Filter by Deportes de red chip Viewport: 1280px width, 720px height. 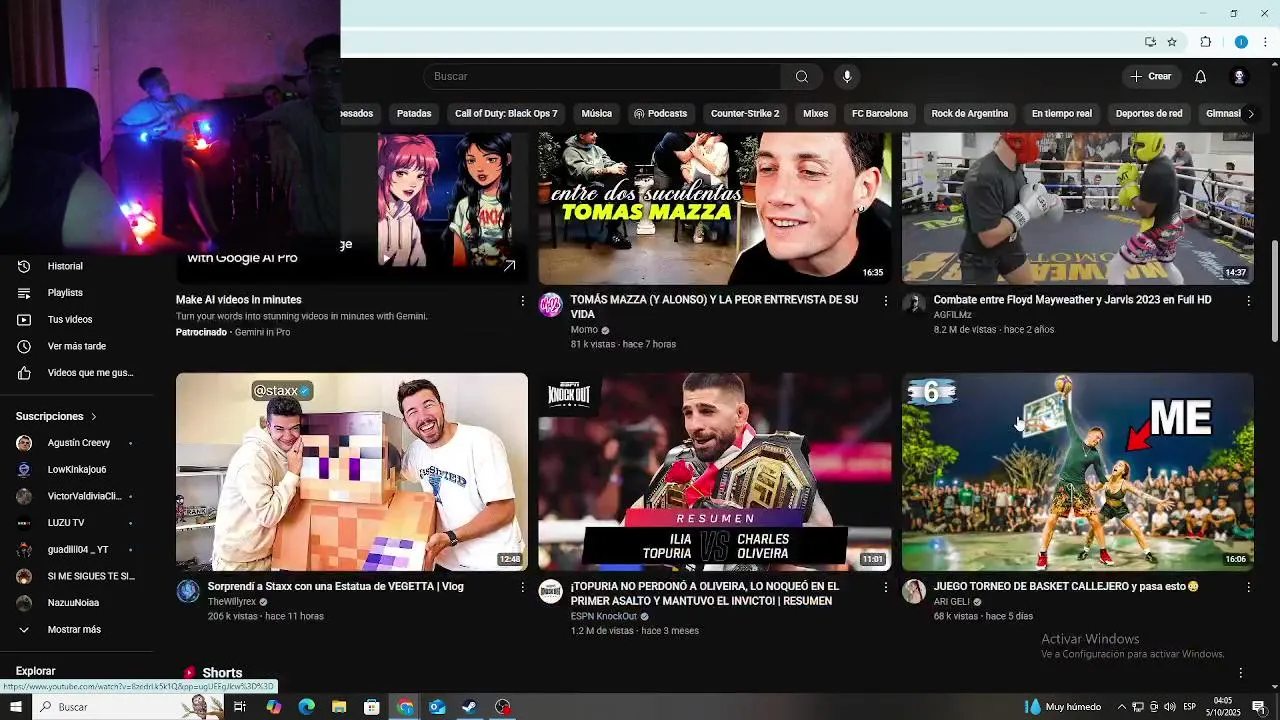(1149, 114)
